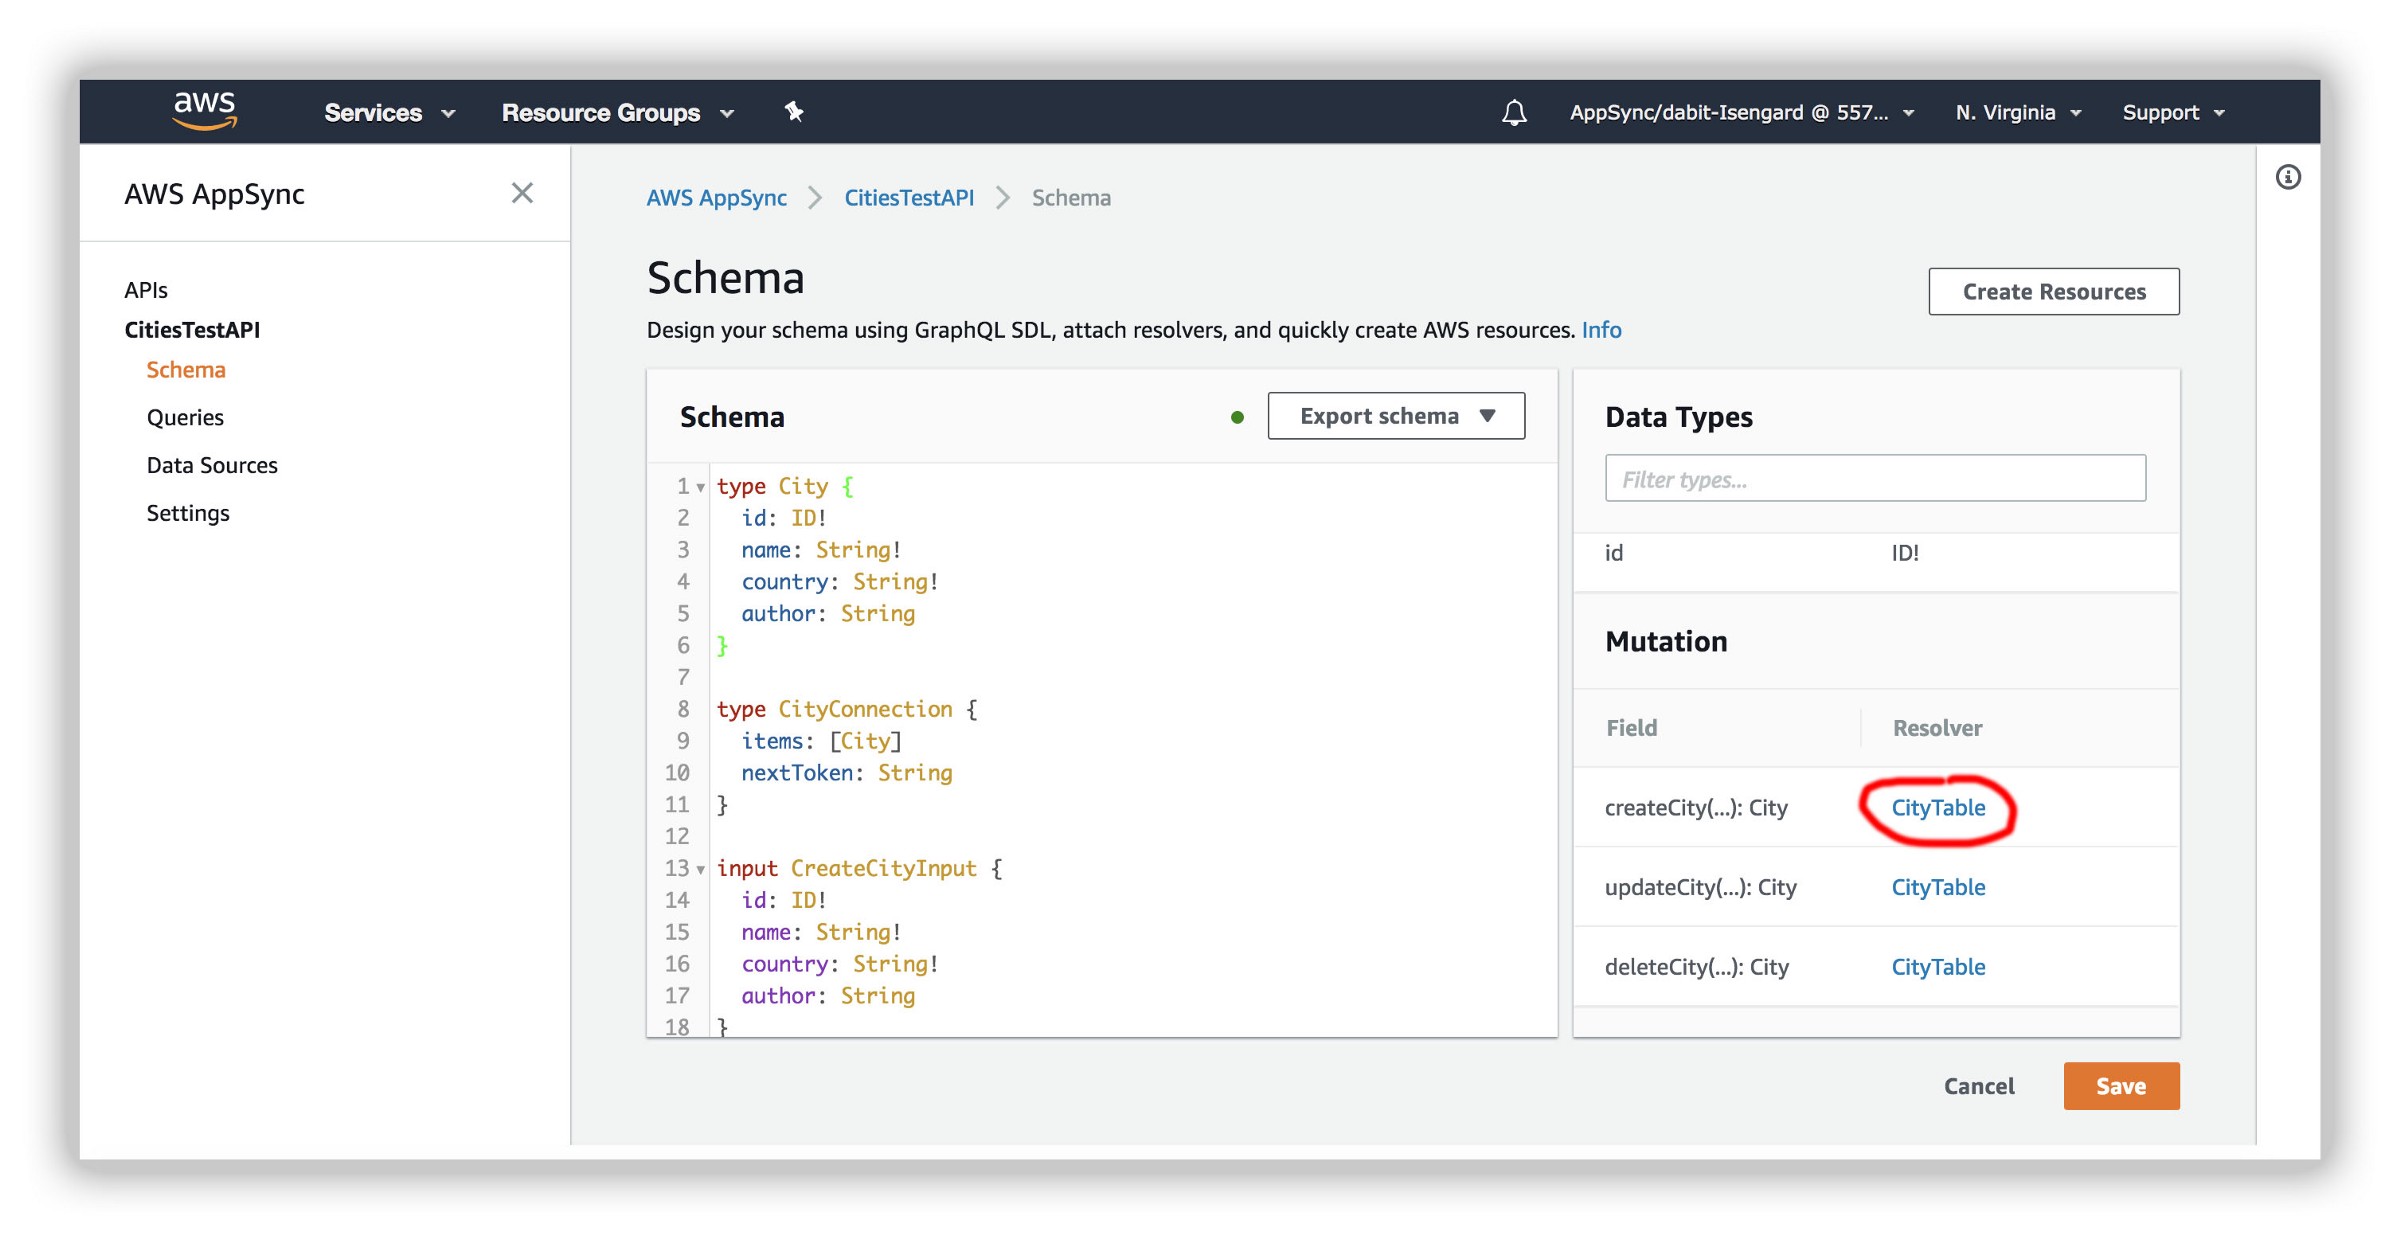Open Data Sources in the sidebar
2400x1239 pixels.
212,466
